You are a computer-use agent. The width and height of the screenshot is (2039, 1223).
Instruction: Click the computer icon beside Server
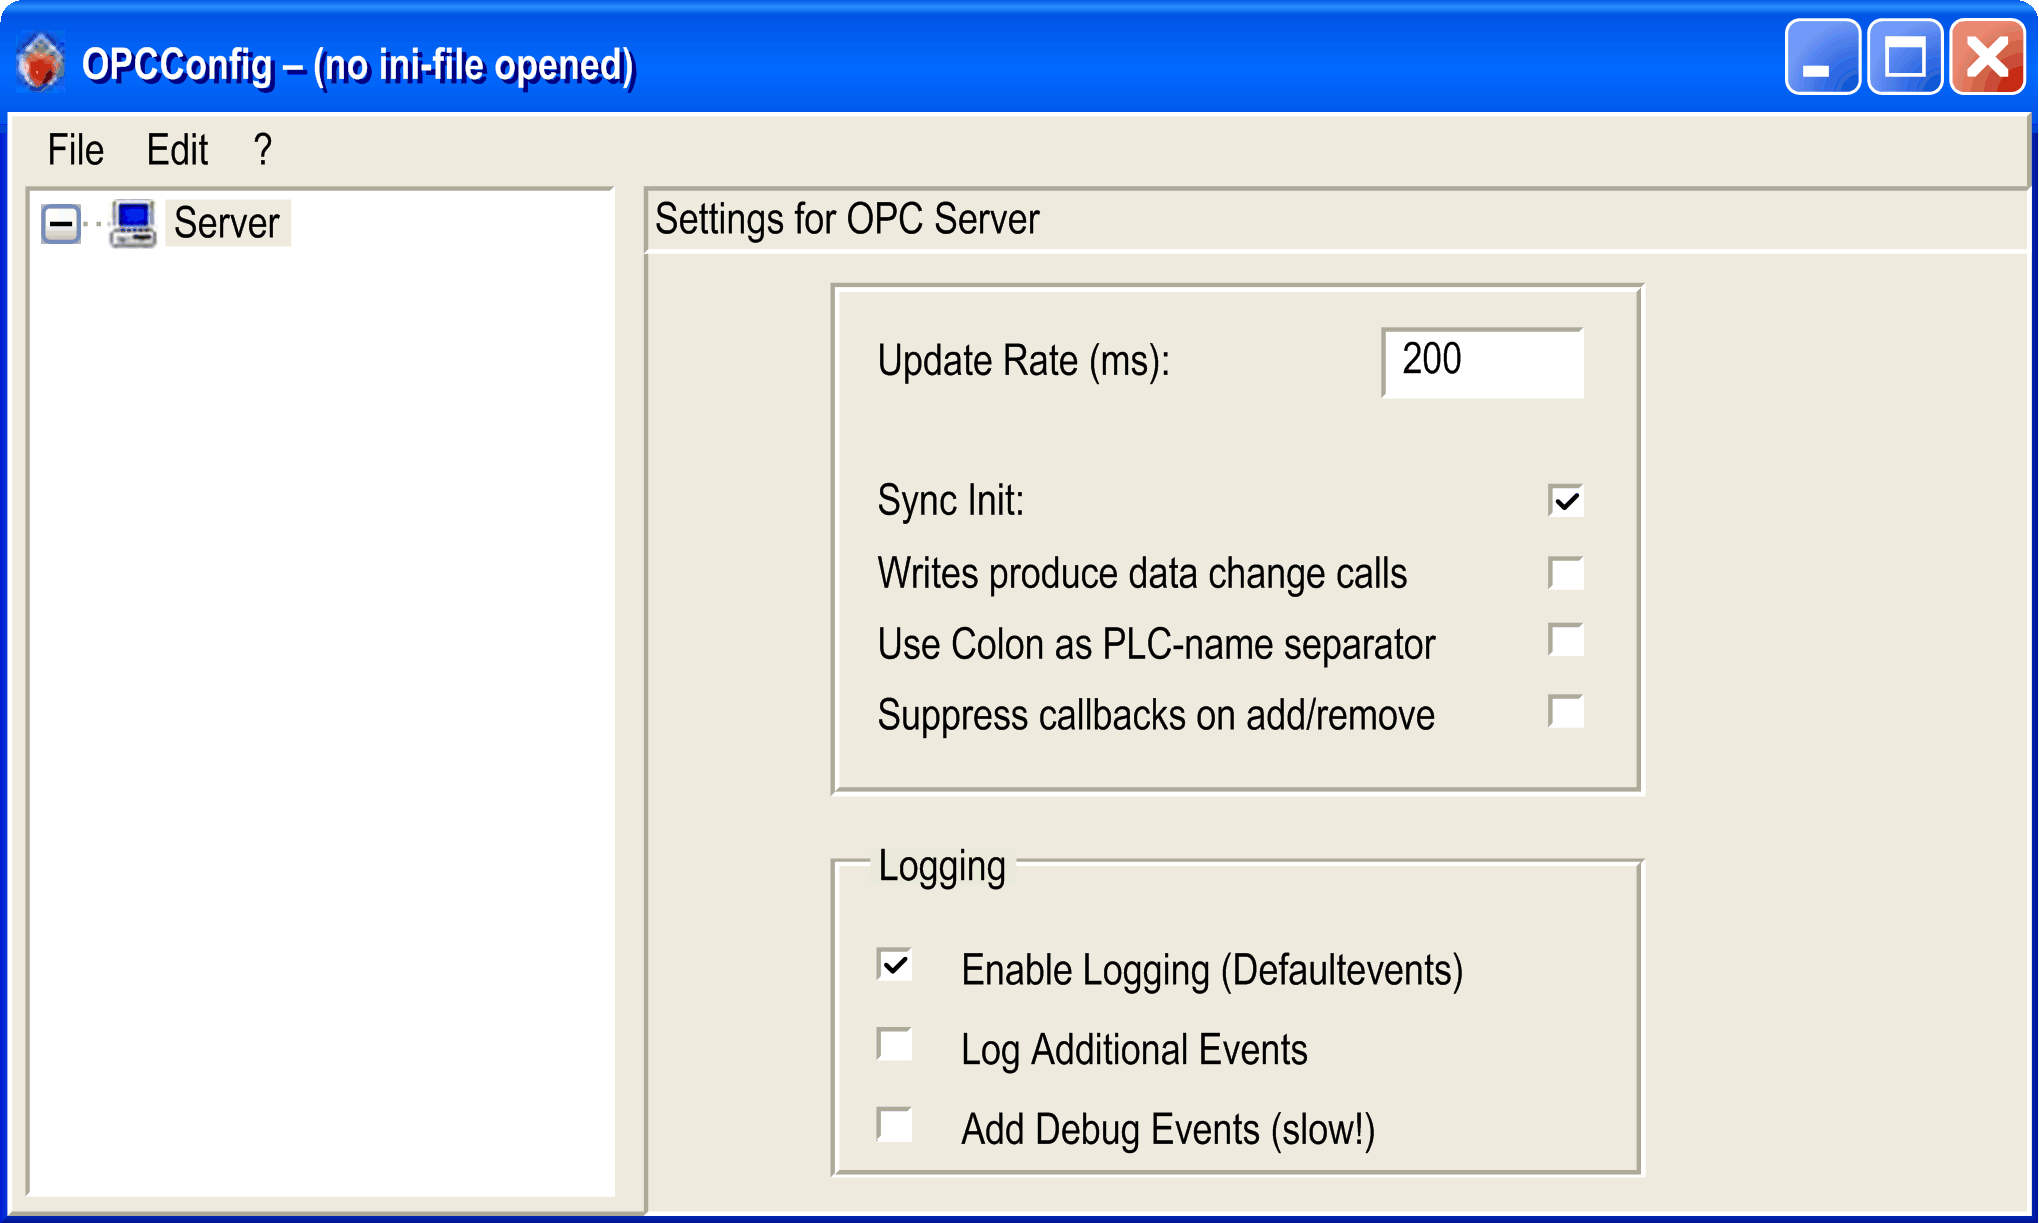click(133, 222)
